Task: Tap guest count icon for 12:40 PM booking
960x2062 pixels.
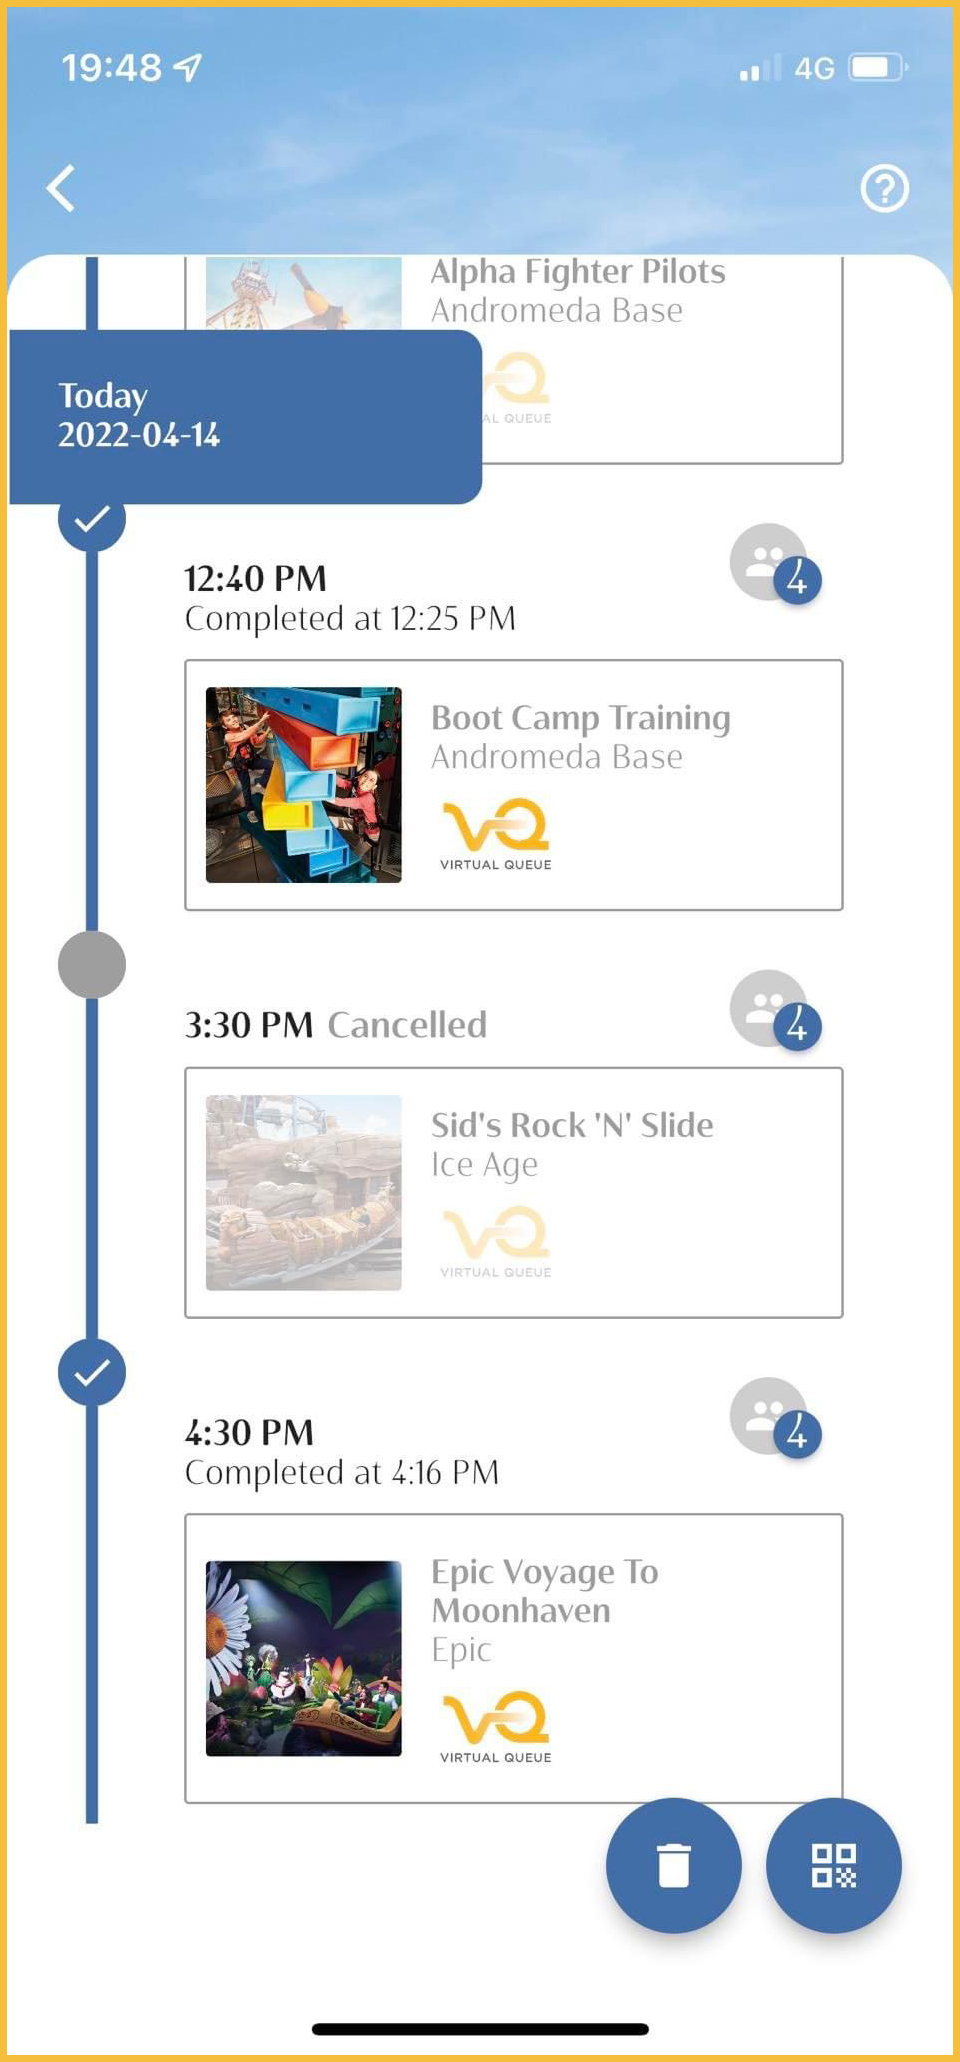Action: [774, 564]
